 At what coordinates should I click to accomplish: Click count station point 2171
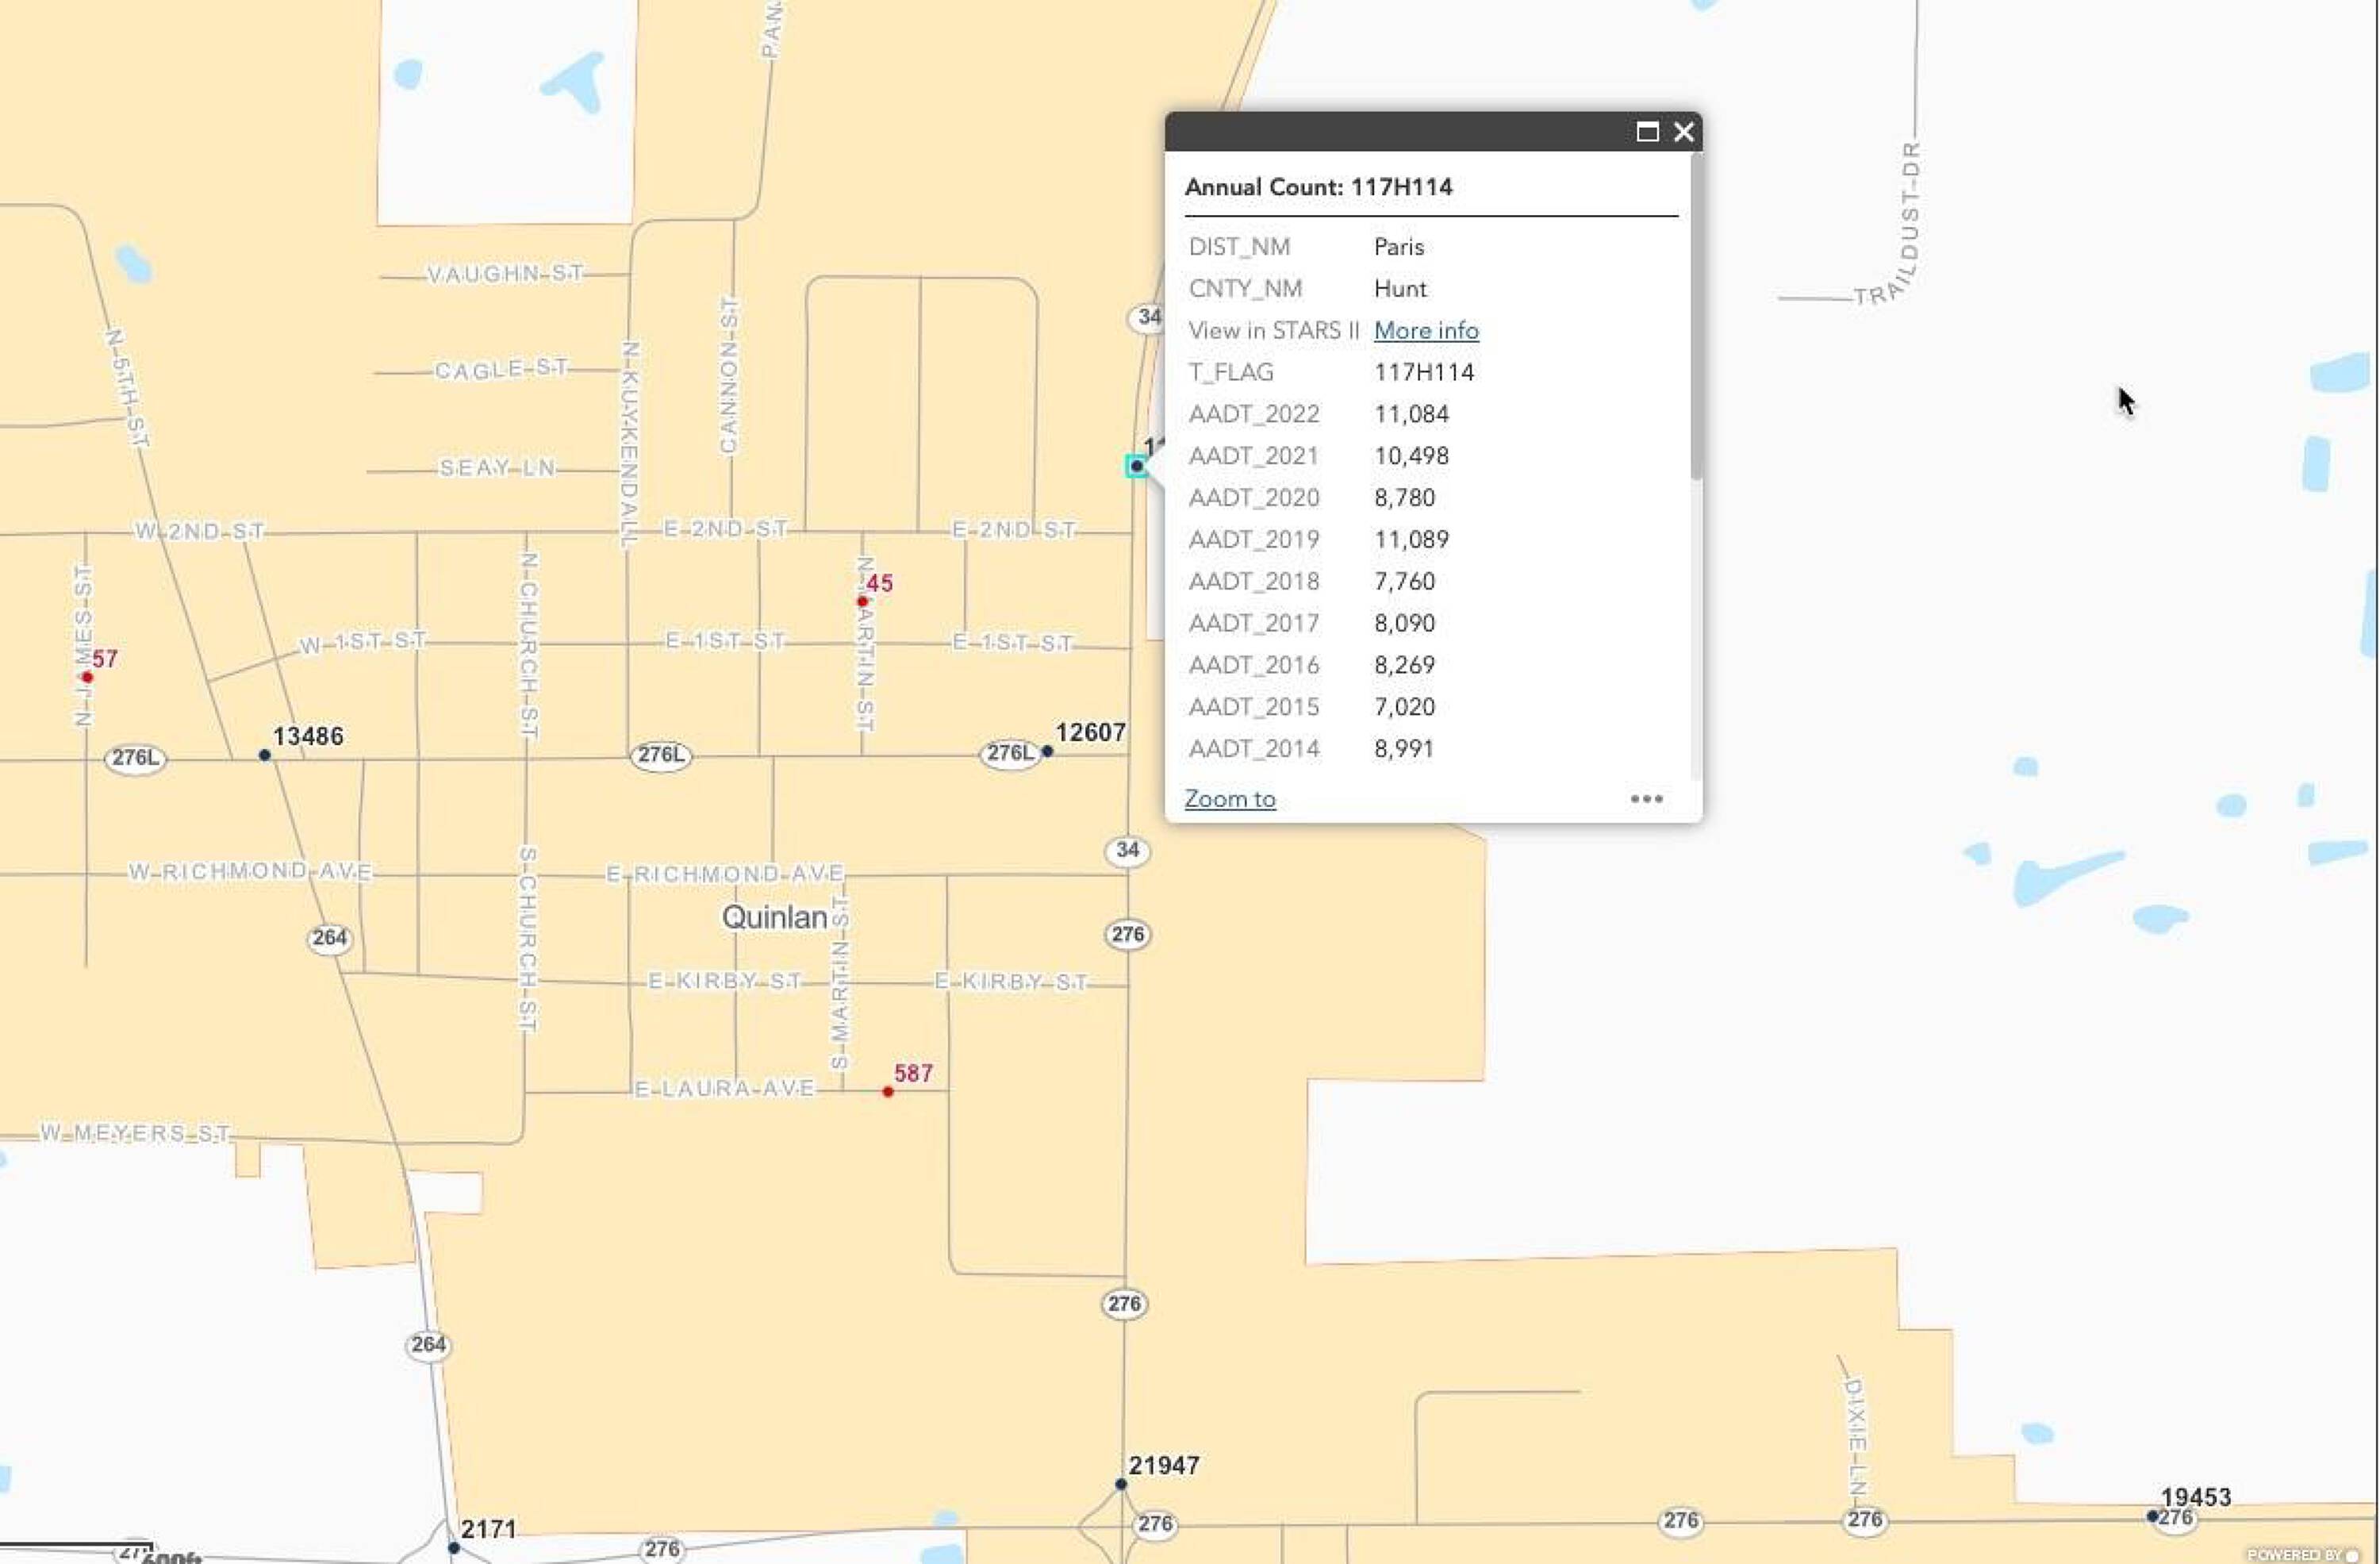454,1547
